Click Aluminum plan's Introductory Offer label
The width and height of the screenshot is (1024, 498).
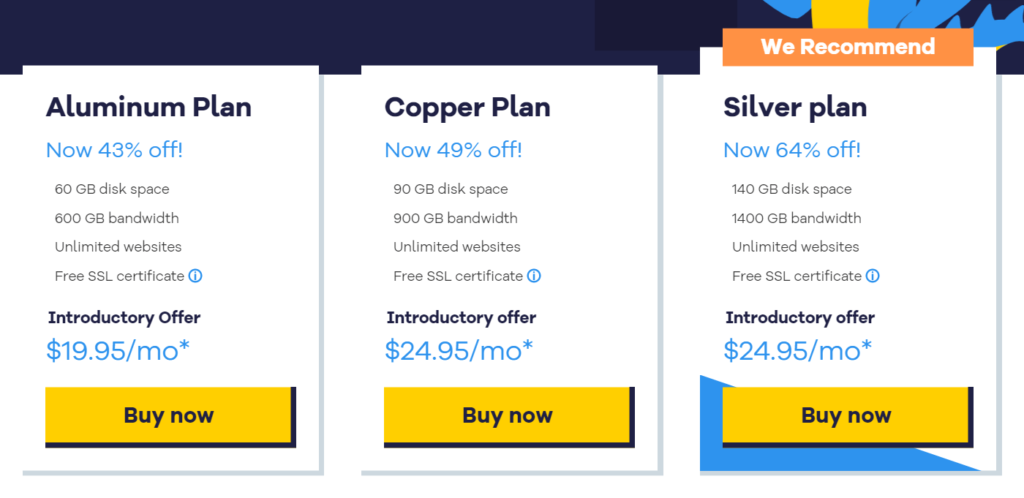click(x=124, y=318)
